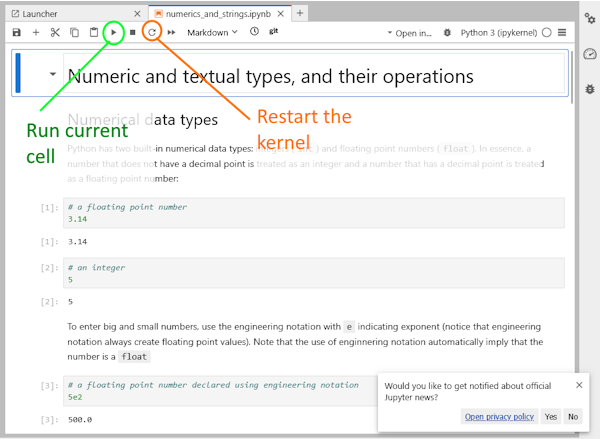The image size is (600, 440).
Task: Open the debugger panel bug icon in right sidebar
Action: click(x=590, y=89)
